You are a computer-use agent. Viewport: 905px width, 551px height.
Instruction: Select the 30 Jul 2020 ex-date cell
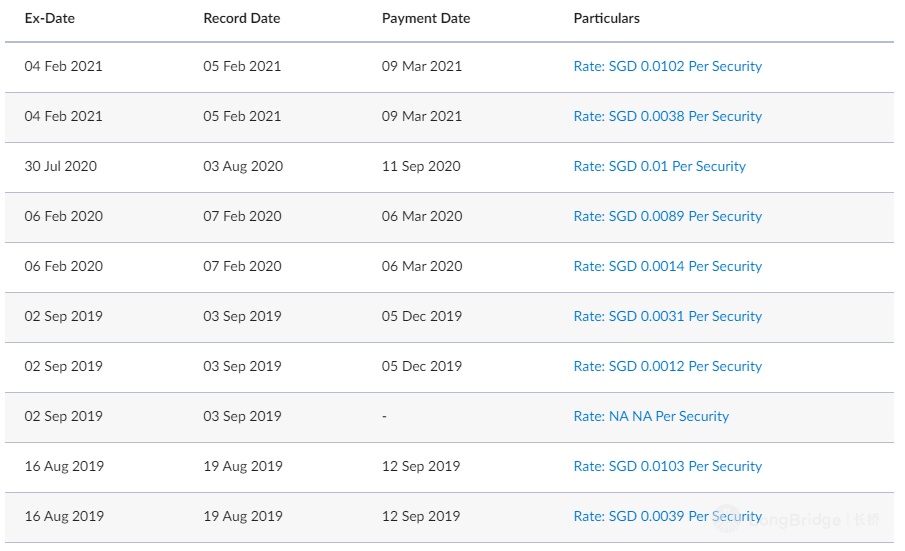pos(61,166)
